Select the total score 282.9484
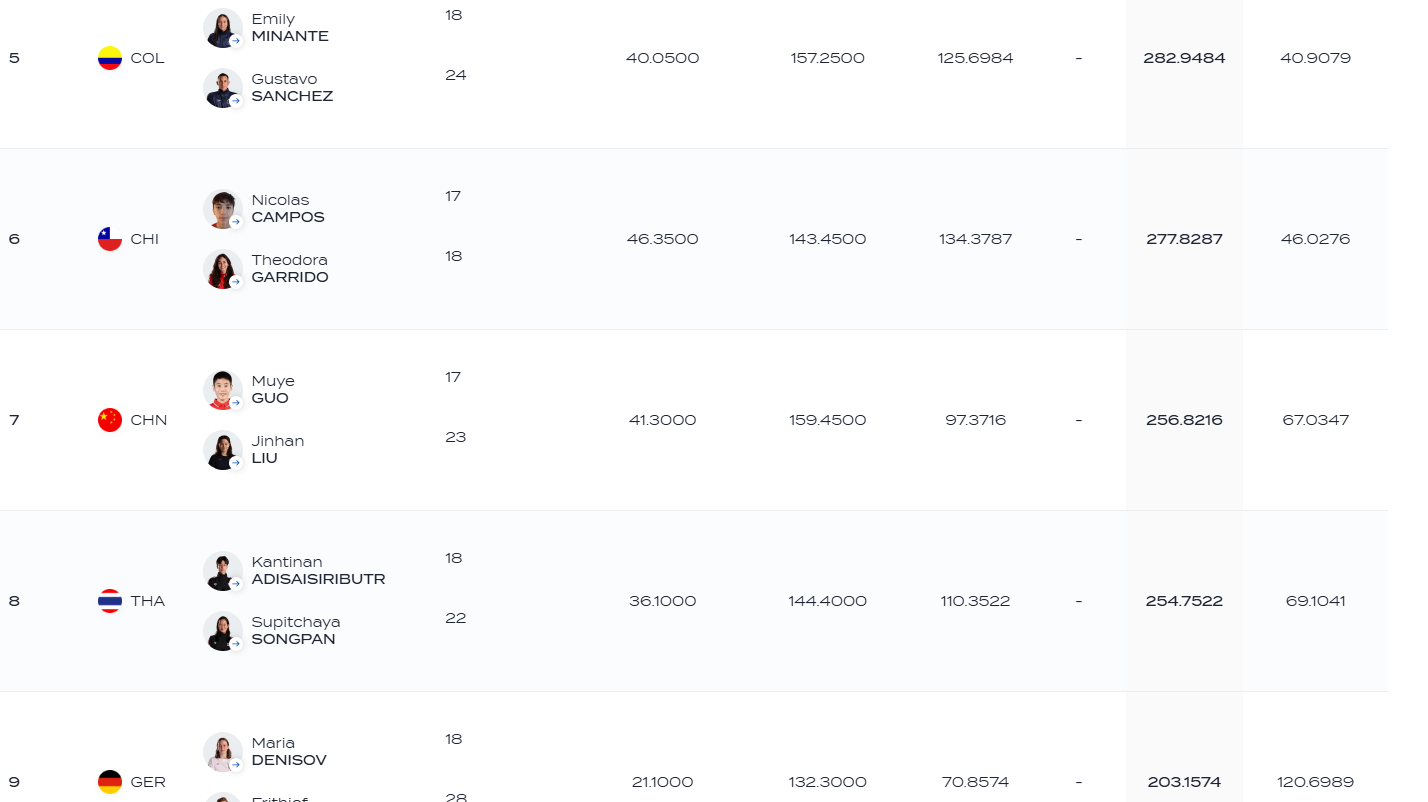Viewport: 1428px width, 802px height. point(1184,58)
